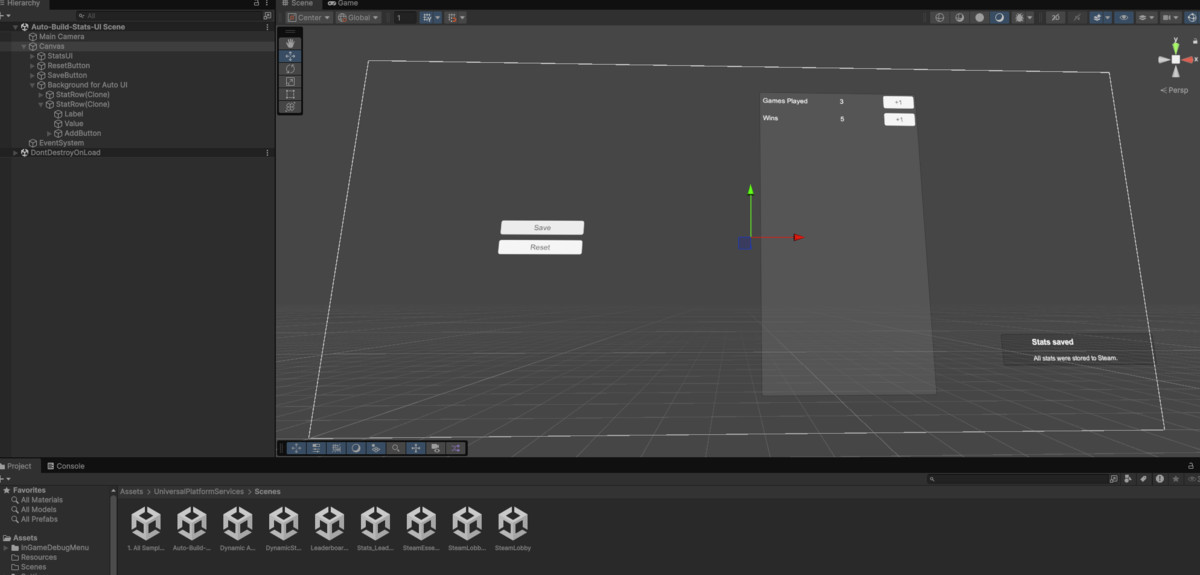Open the Global handle rotation dropdown
This screenshot has height=575, width=1200.
[x=358, y=18]
